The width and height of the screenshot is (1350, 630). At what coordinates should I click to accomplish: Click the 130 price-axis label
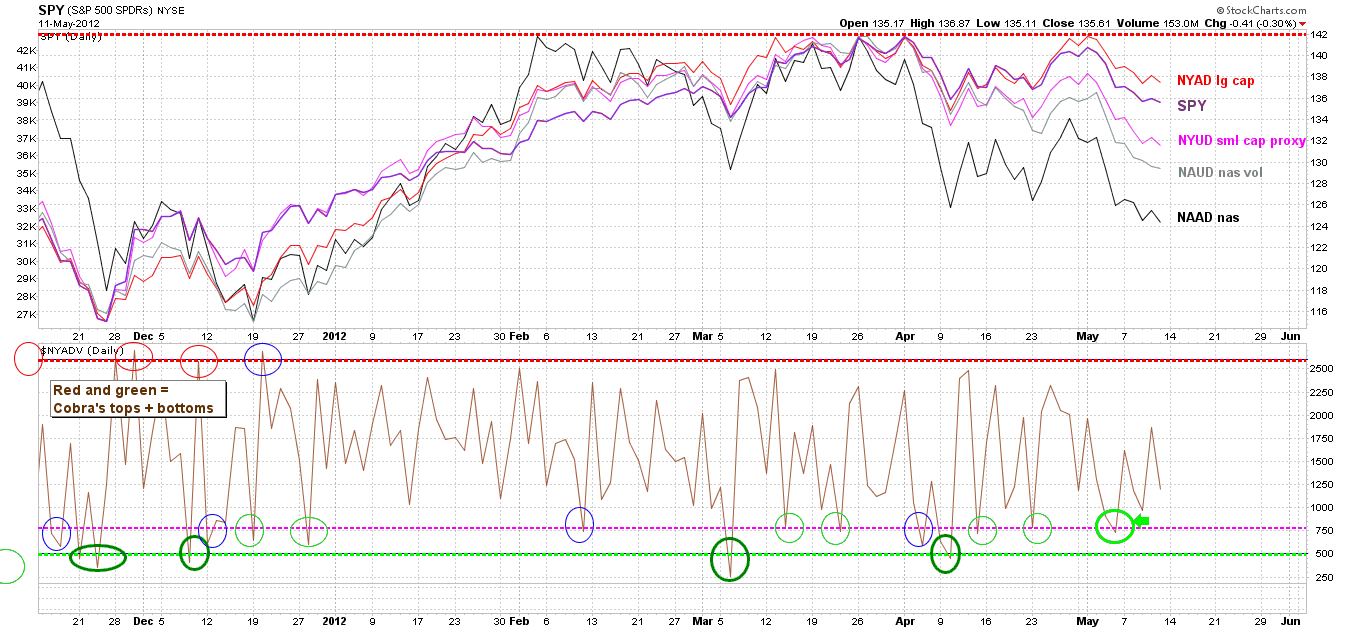[1318, 162]
